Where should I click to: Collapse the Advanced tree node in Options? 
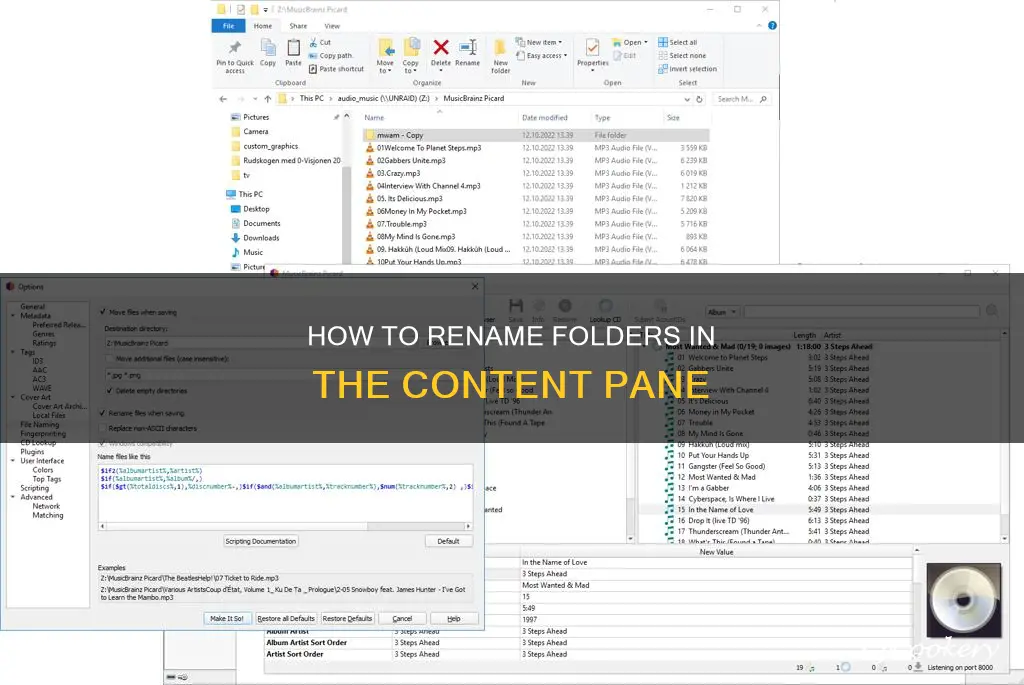click(13, 497)
